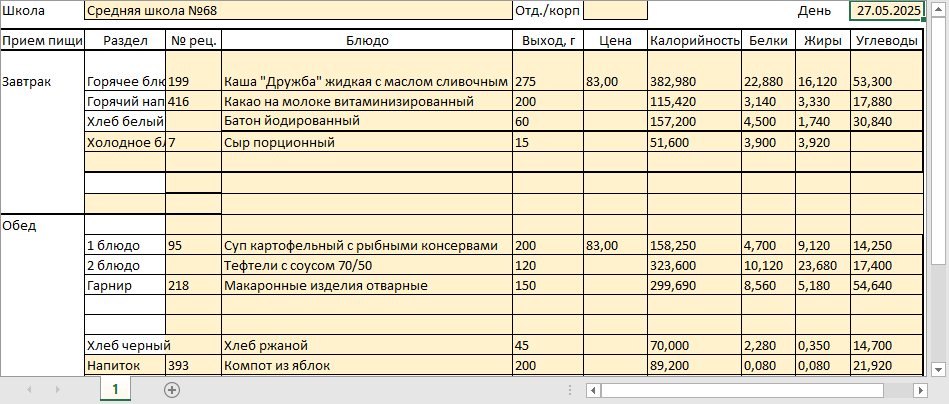This screenshot has width=949, height=404.
Task: Select cell Каша "Дружба" жидкая с маслом
Action: (367, 71)
